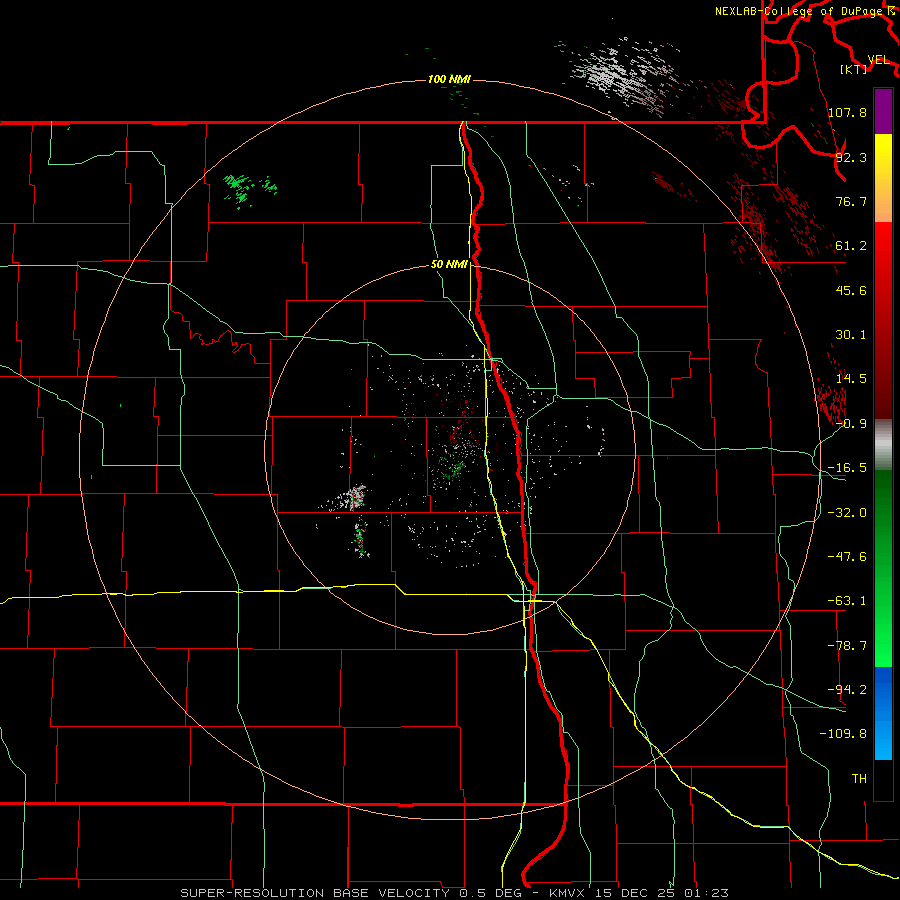Viewport: 900px width, 900px height.
Task: Select the 50 NMI range ring label
Action: (x=449, y=264)
